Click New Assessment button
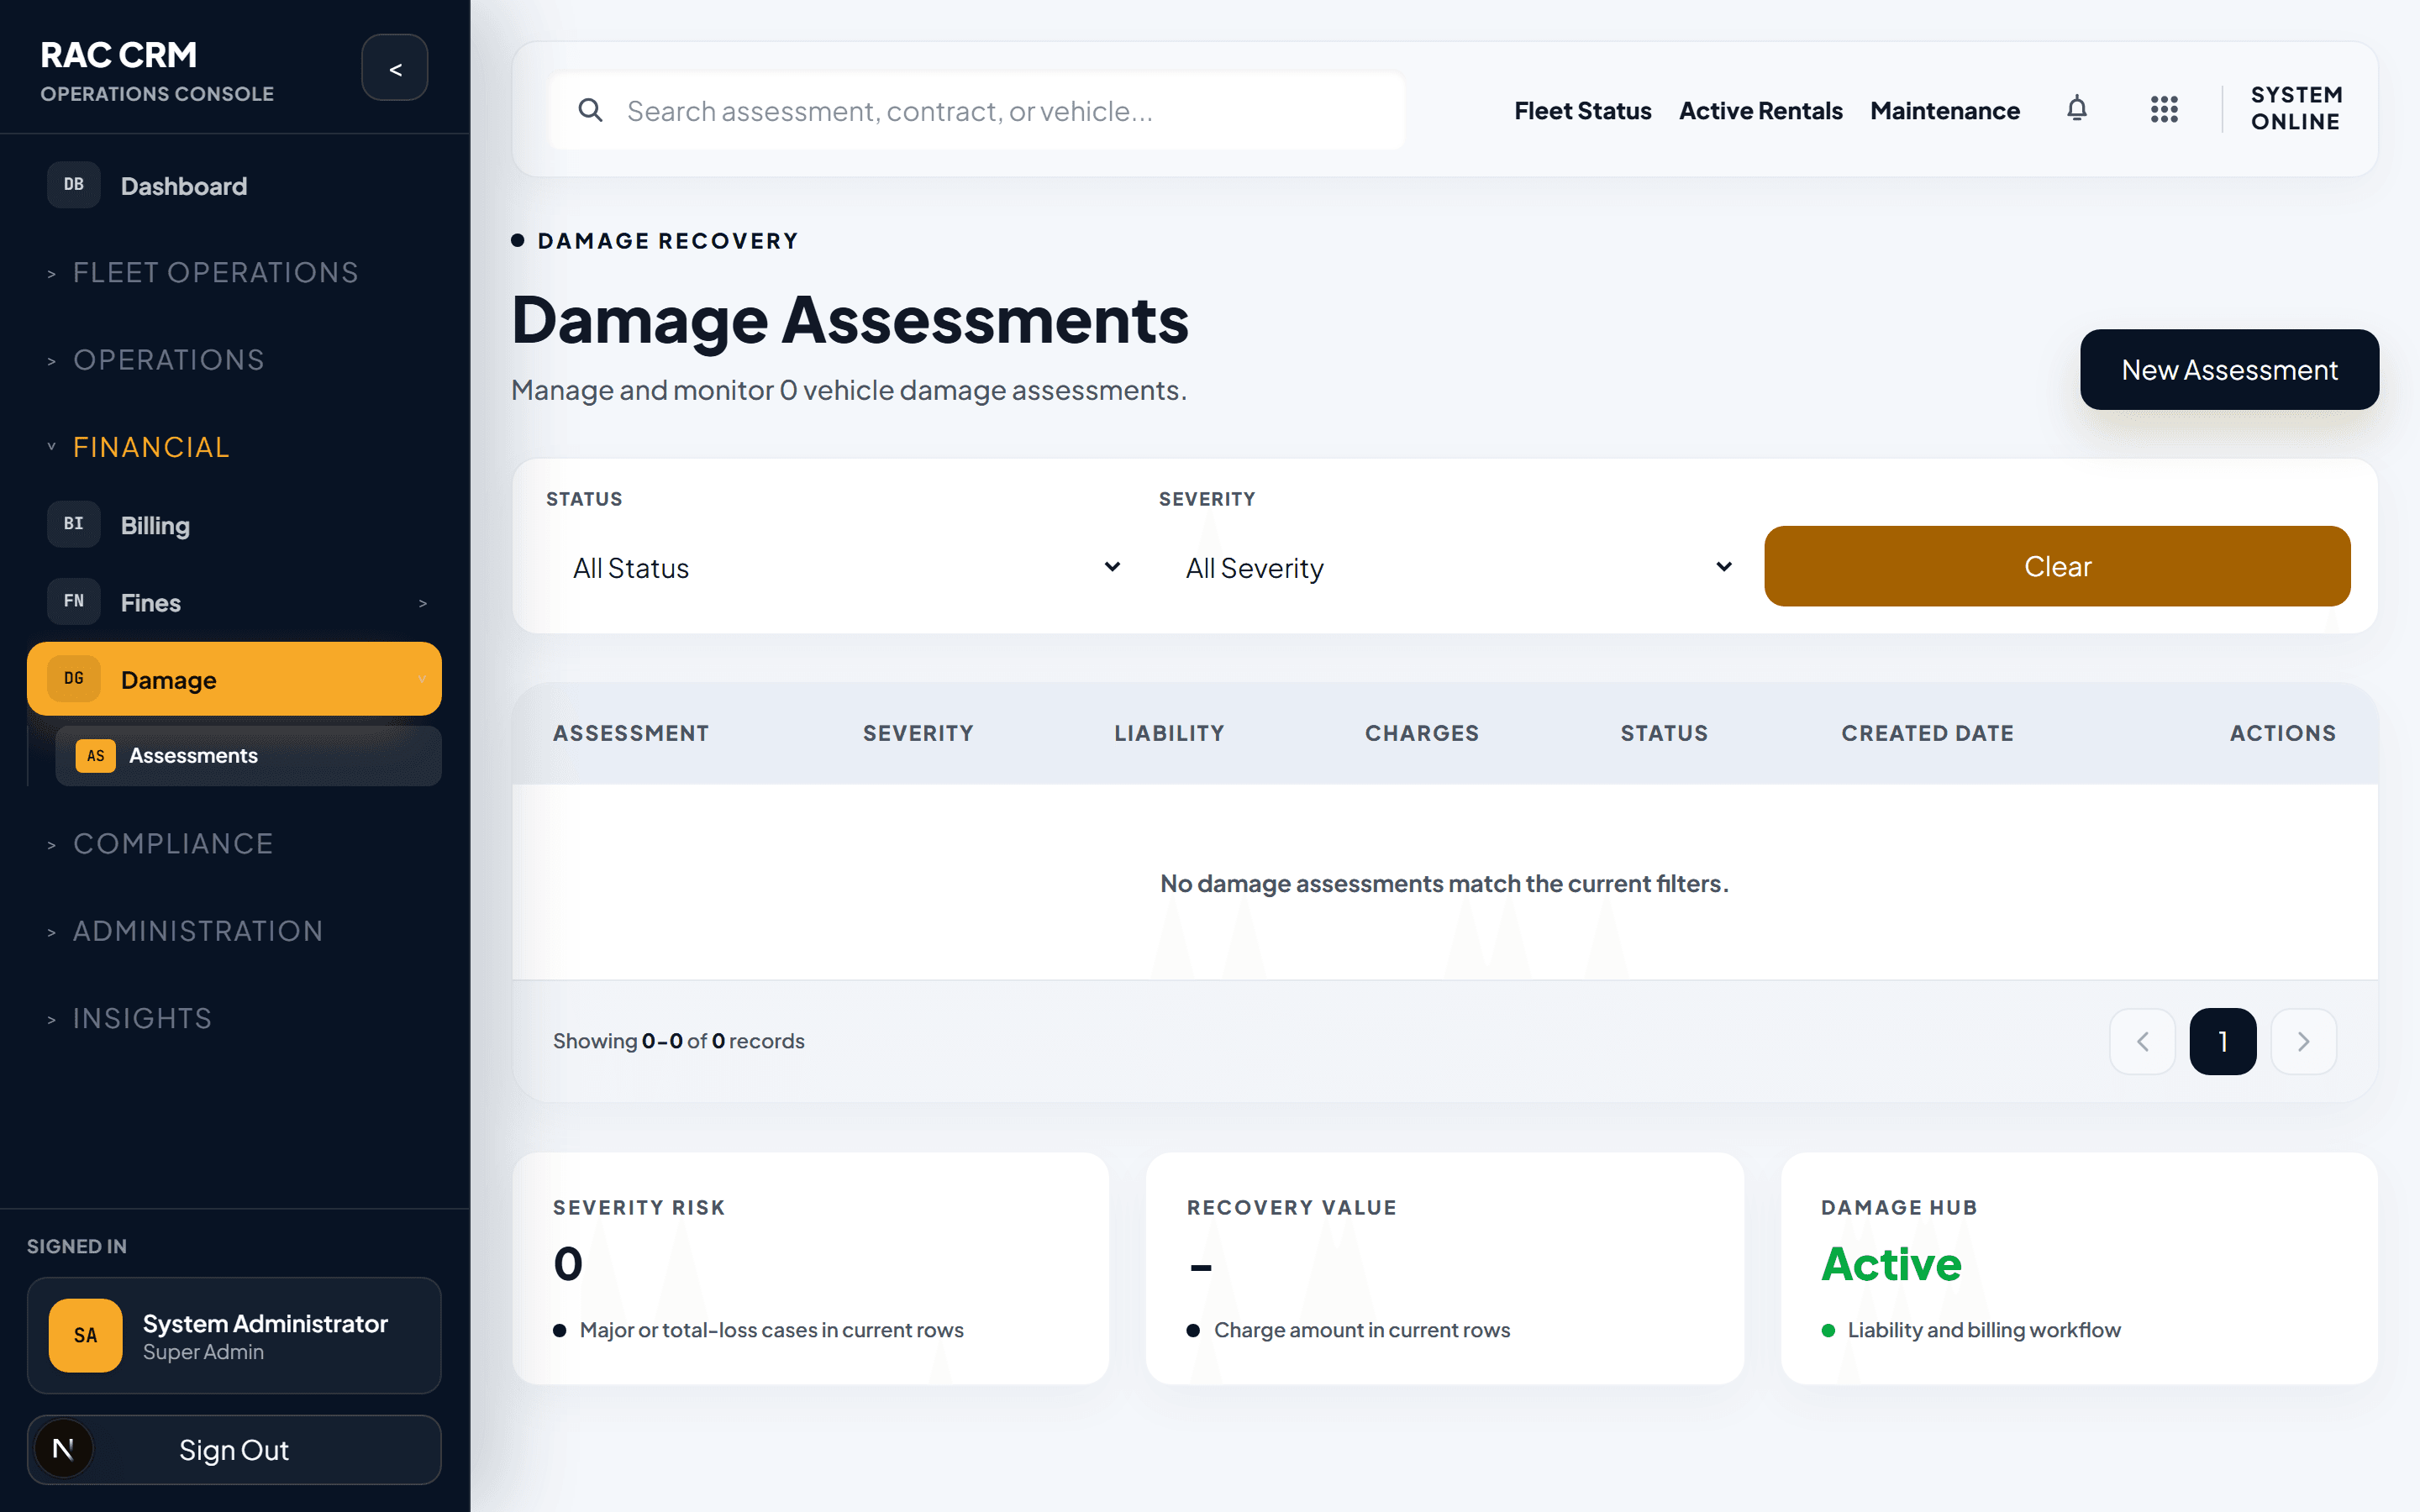Screen dimensions: 2420x1512 (x=2229, y=369)
